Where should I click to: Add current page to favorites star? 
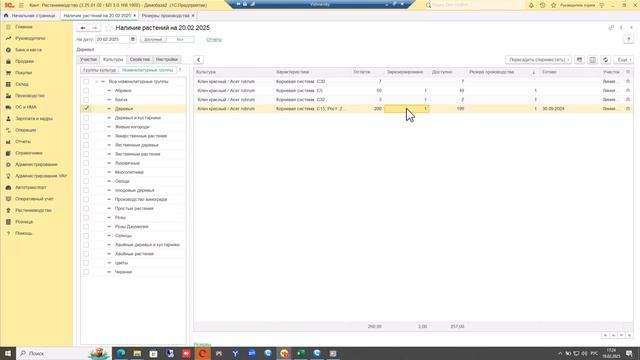coord(108,28)
